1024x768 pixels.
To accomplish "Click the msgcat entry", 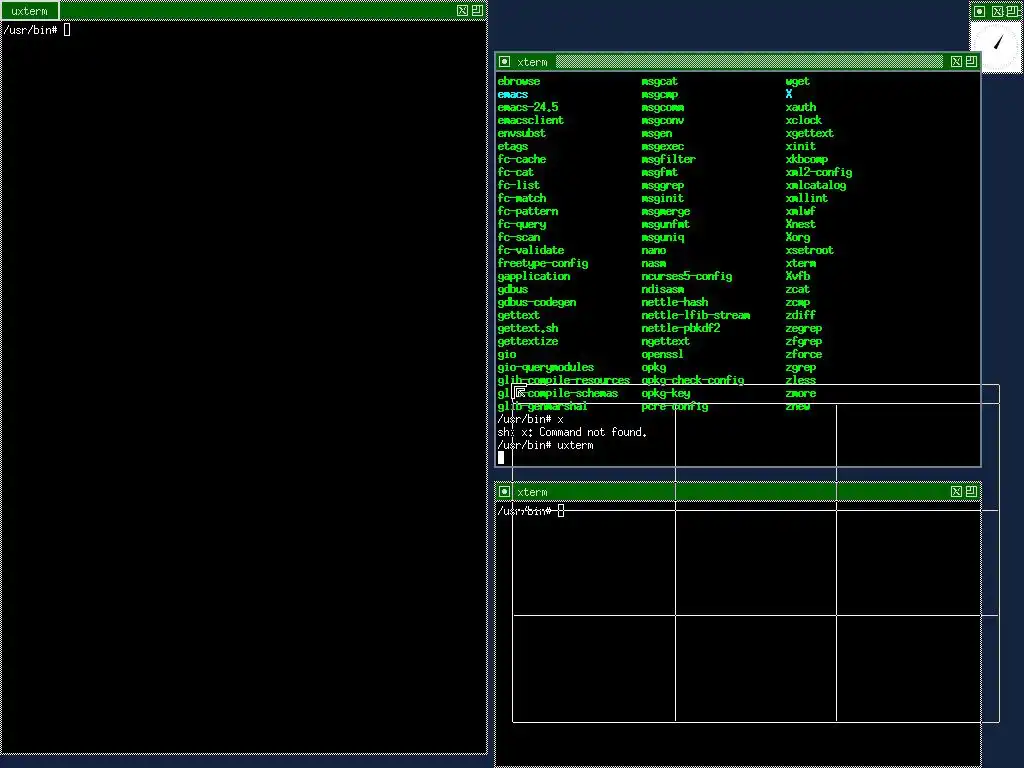I will (x=660, y=82).
